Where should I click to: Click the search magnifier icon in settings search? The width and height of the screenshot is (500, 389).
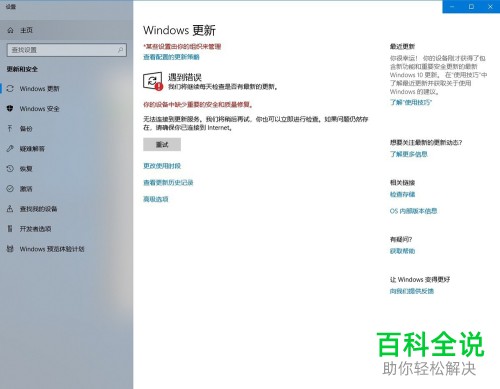coord(120,50)
